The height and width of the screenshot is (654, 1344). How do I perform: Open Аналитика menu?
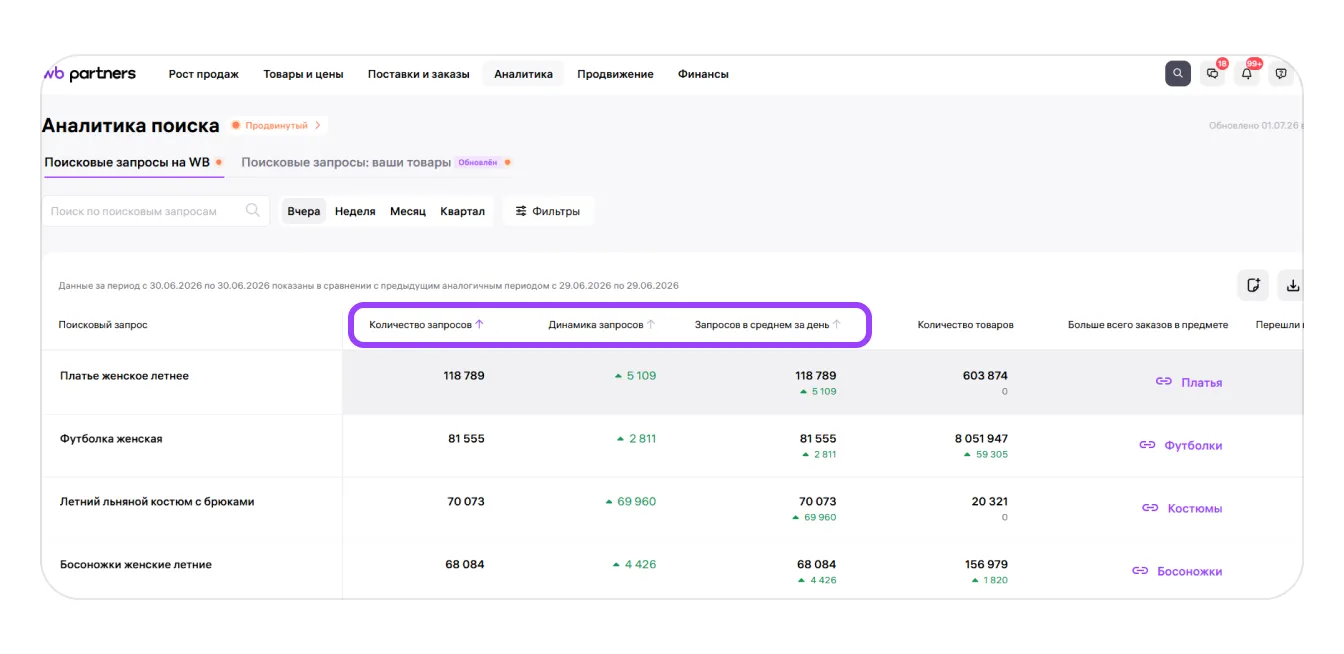pos(523,74)
